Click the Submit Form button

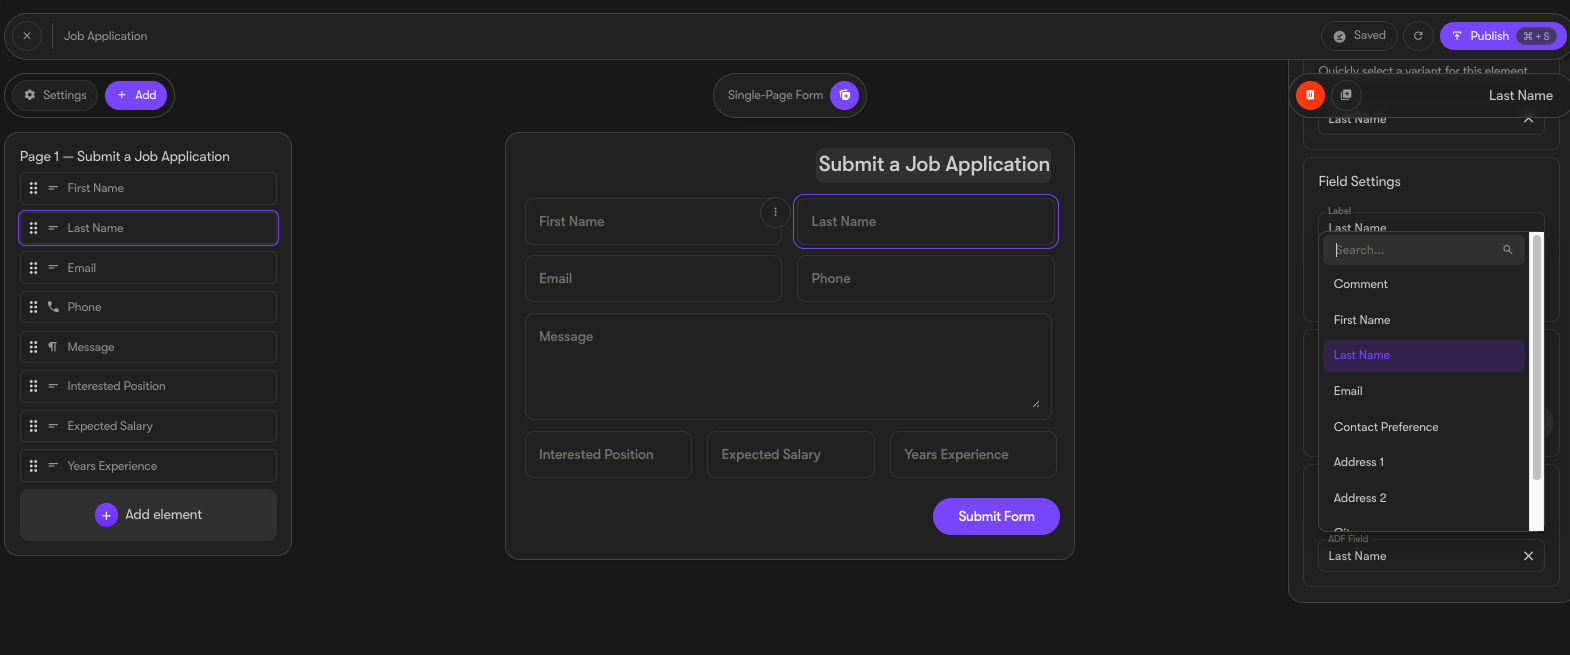point(996,516)
